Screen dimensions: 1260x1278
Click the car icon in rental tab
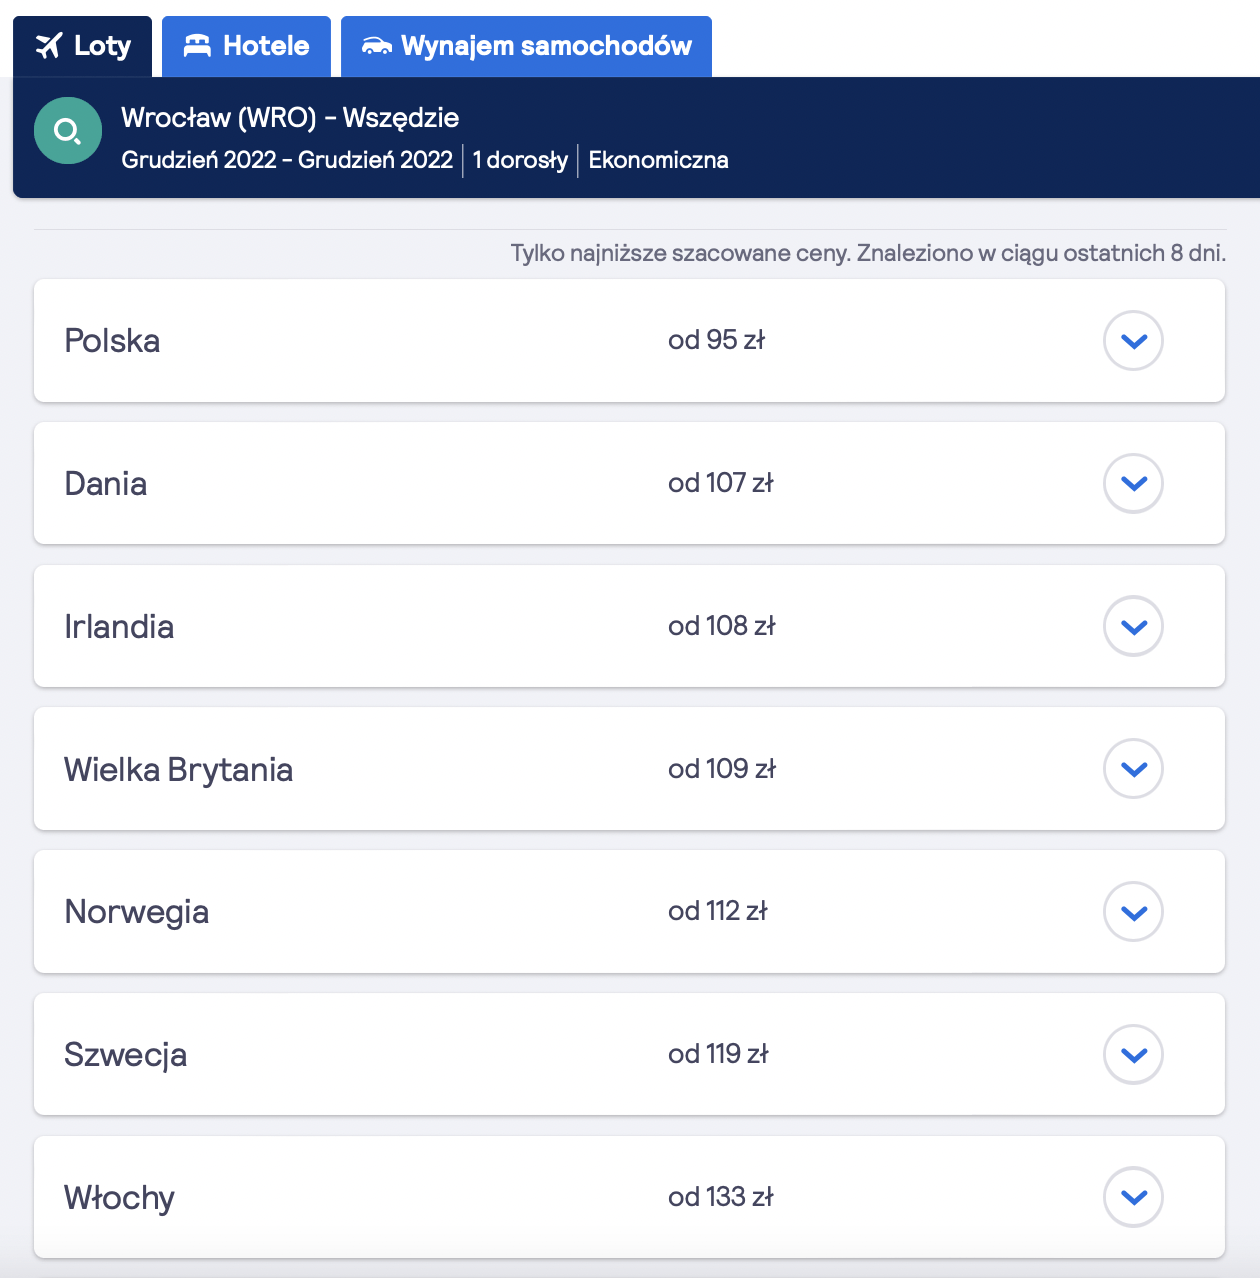pos(376,46)
